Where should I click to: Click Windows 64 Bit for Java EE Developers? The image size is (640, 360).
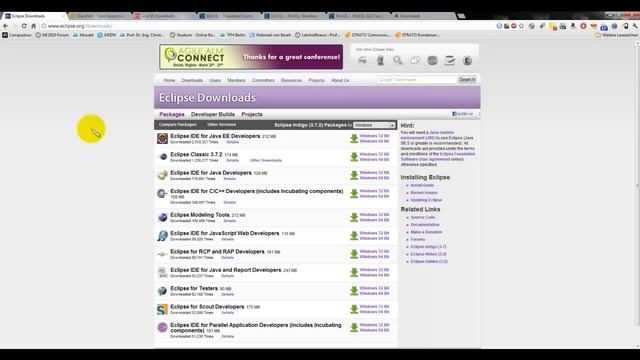[374, 141]
